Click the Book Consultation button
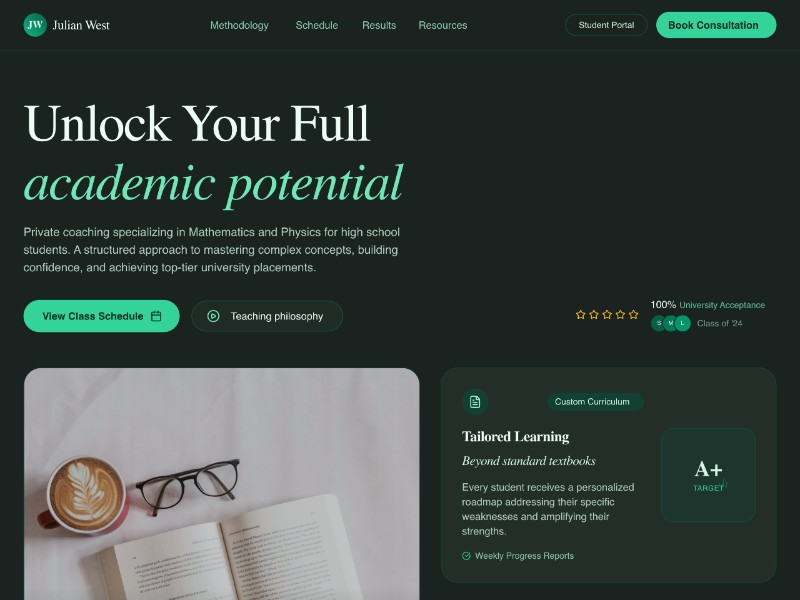This screenshot has height=600, width=800. click(716, 25)
